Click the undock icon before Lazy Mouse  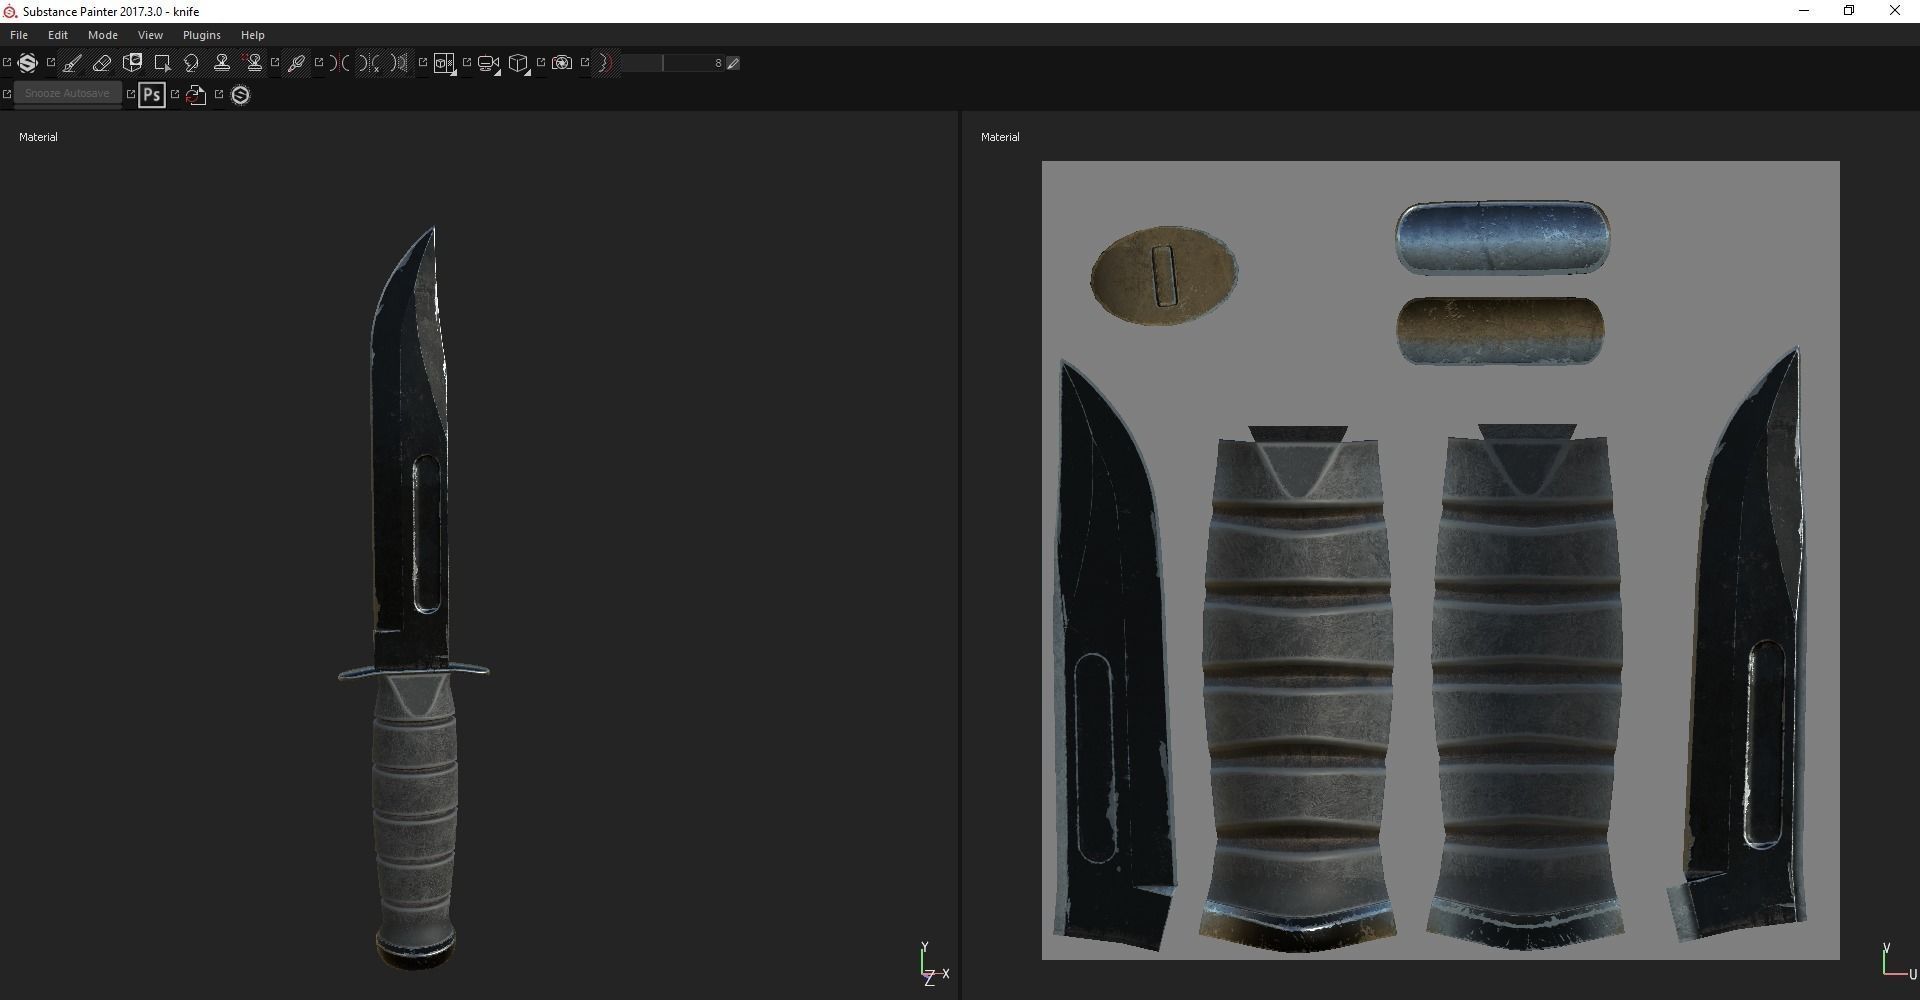coord(585,63)
